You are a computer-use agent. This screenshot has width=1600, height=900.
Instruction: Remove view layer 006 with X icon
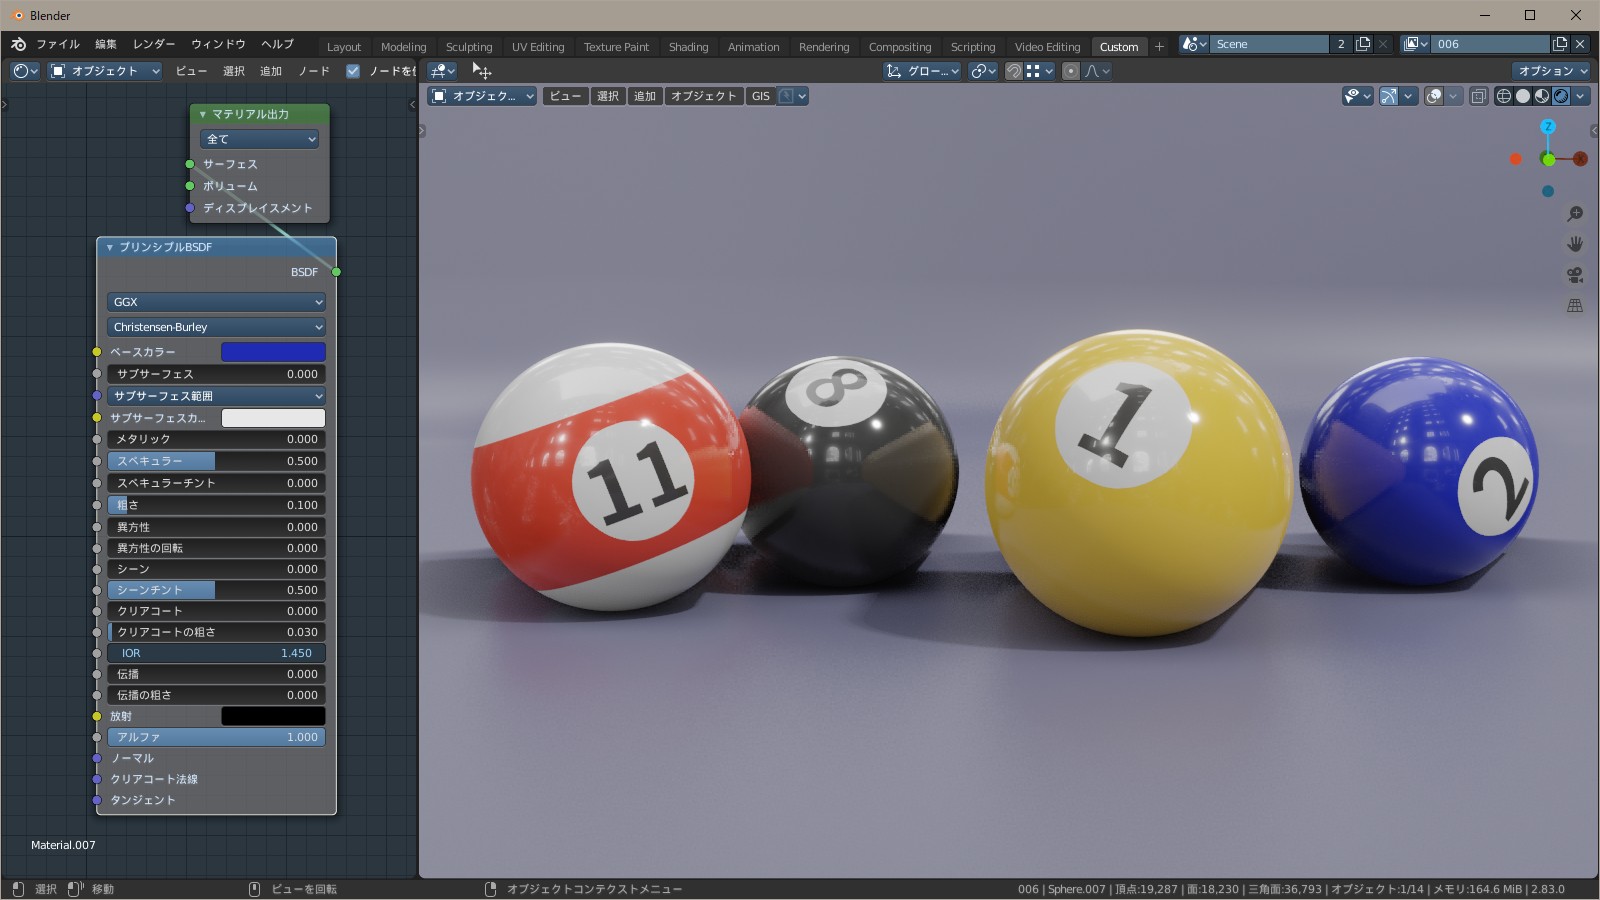pyautogui.click(x=1580, y=44)
